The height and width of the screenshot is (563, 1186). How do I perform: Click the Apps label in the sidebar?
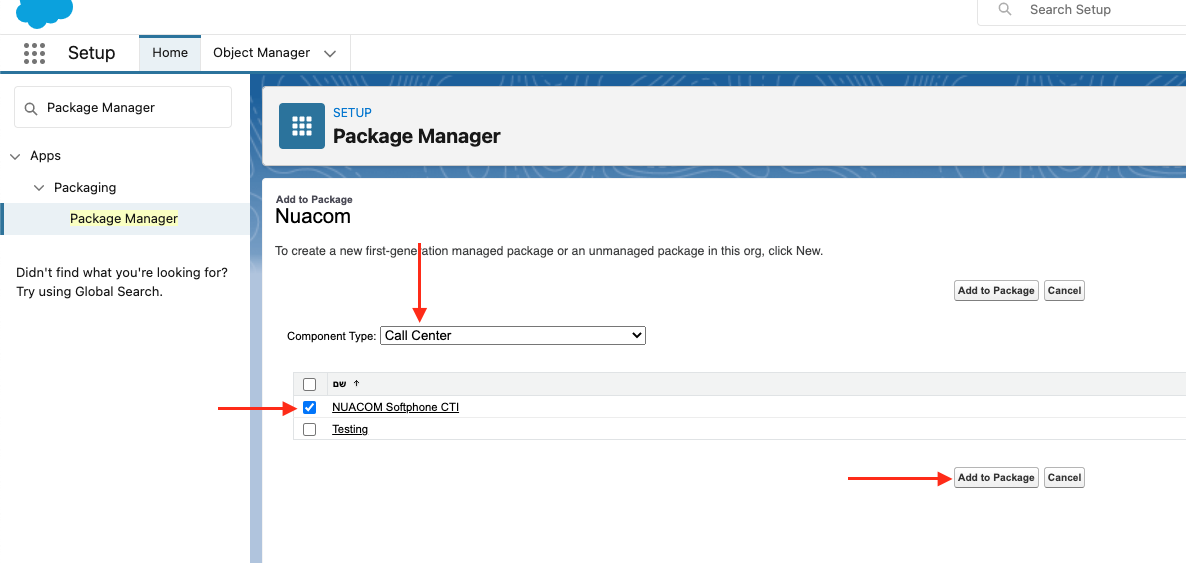click(45, 156)
